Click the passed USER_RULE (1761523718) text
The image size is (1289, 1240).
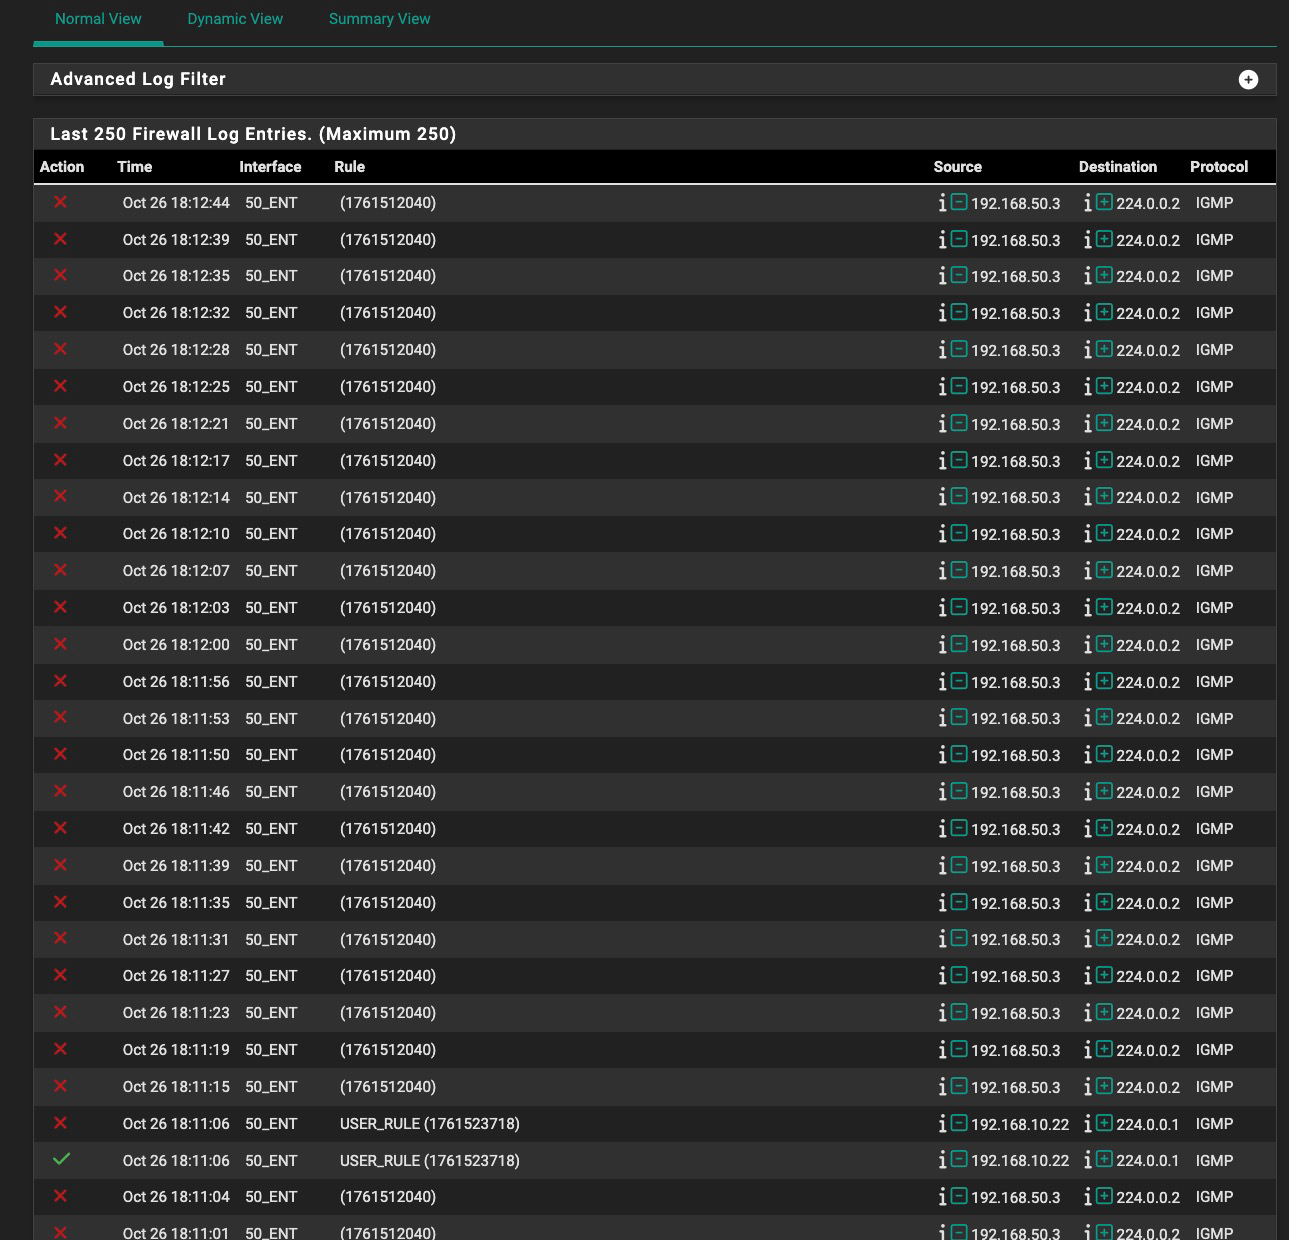(x=429, y=1161)
